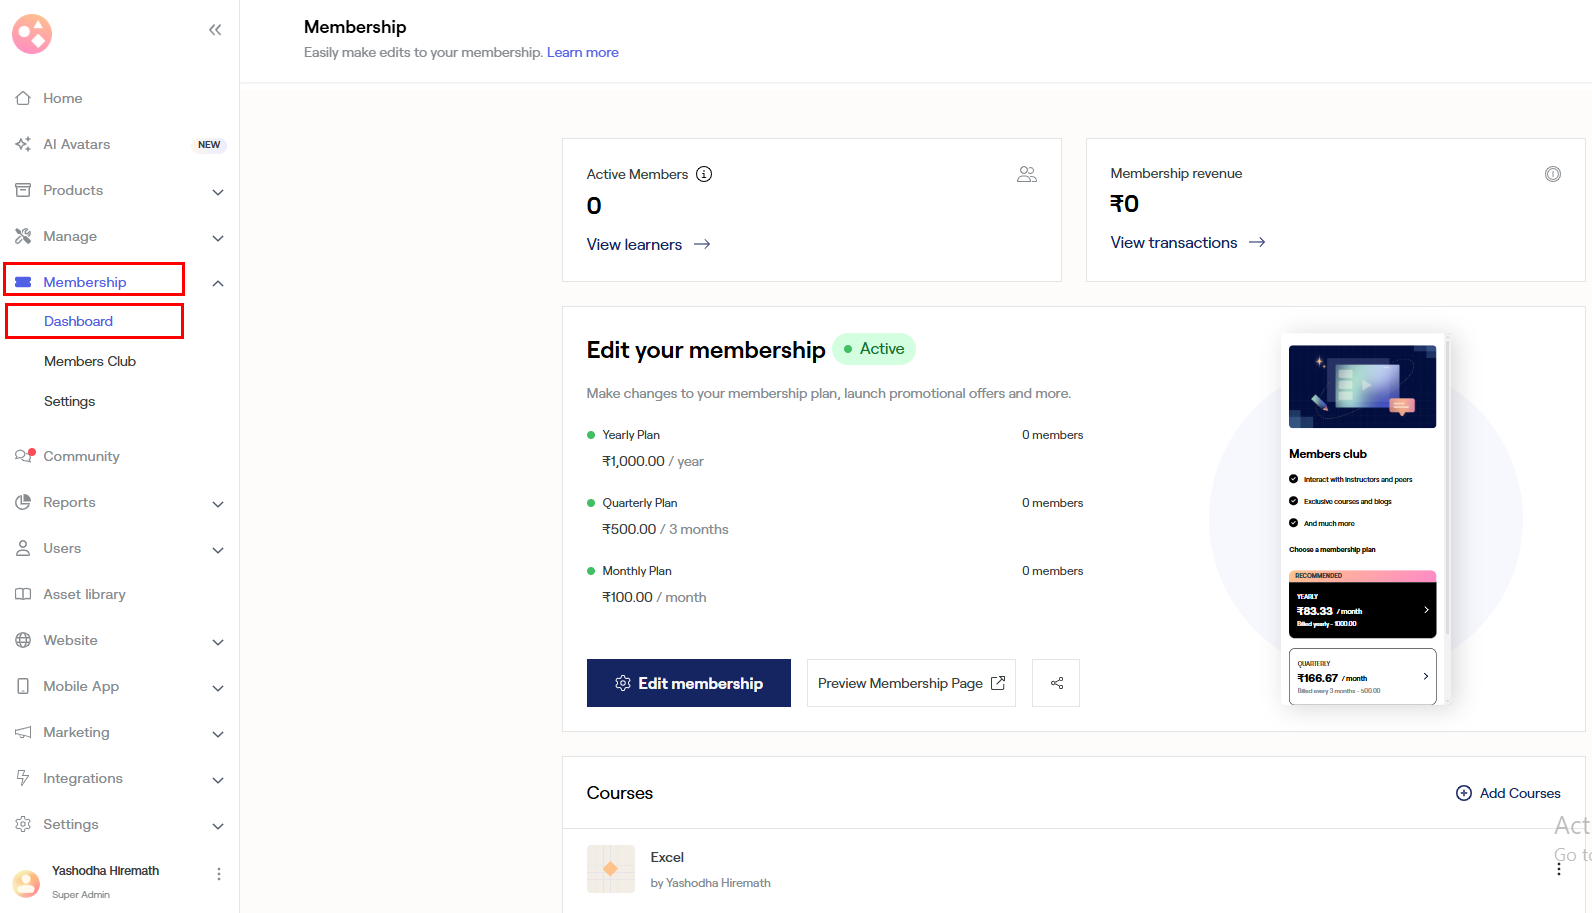Click the Excel course thumbnail icon
Image resolution: width=1592 pixels, height=913 pixels.
(x=610, y=869)
